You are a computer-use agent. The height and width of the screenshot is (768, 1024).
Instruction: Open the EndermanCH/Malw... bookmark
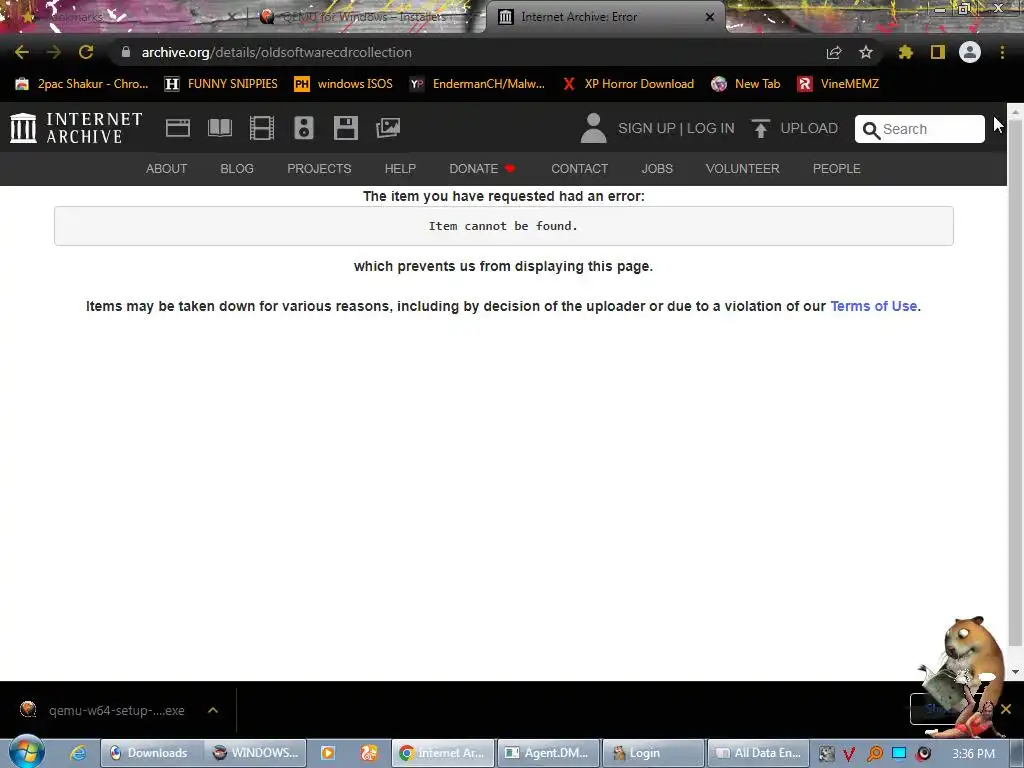[x=477, y=84]
